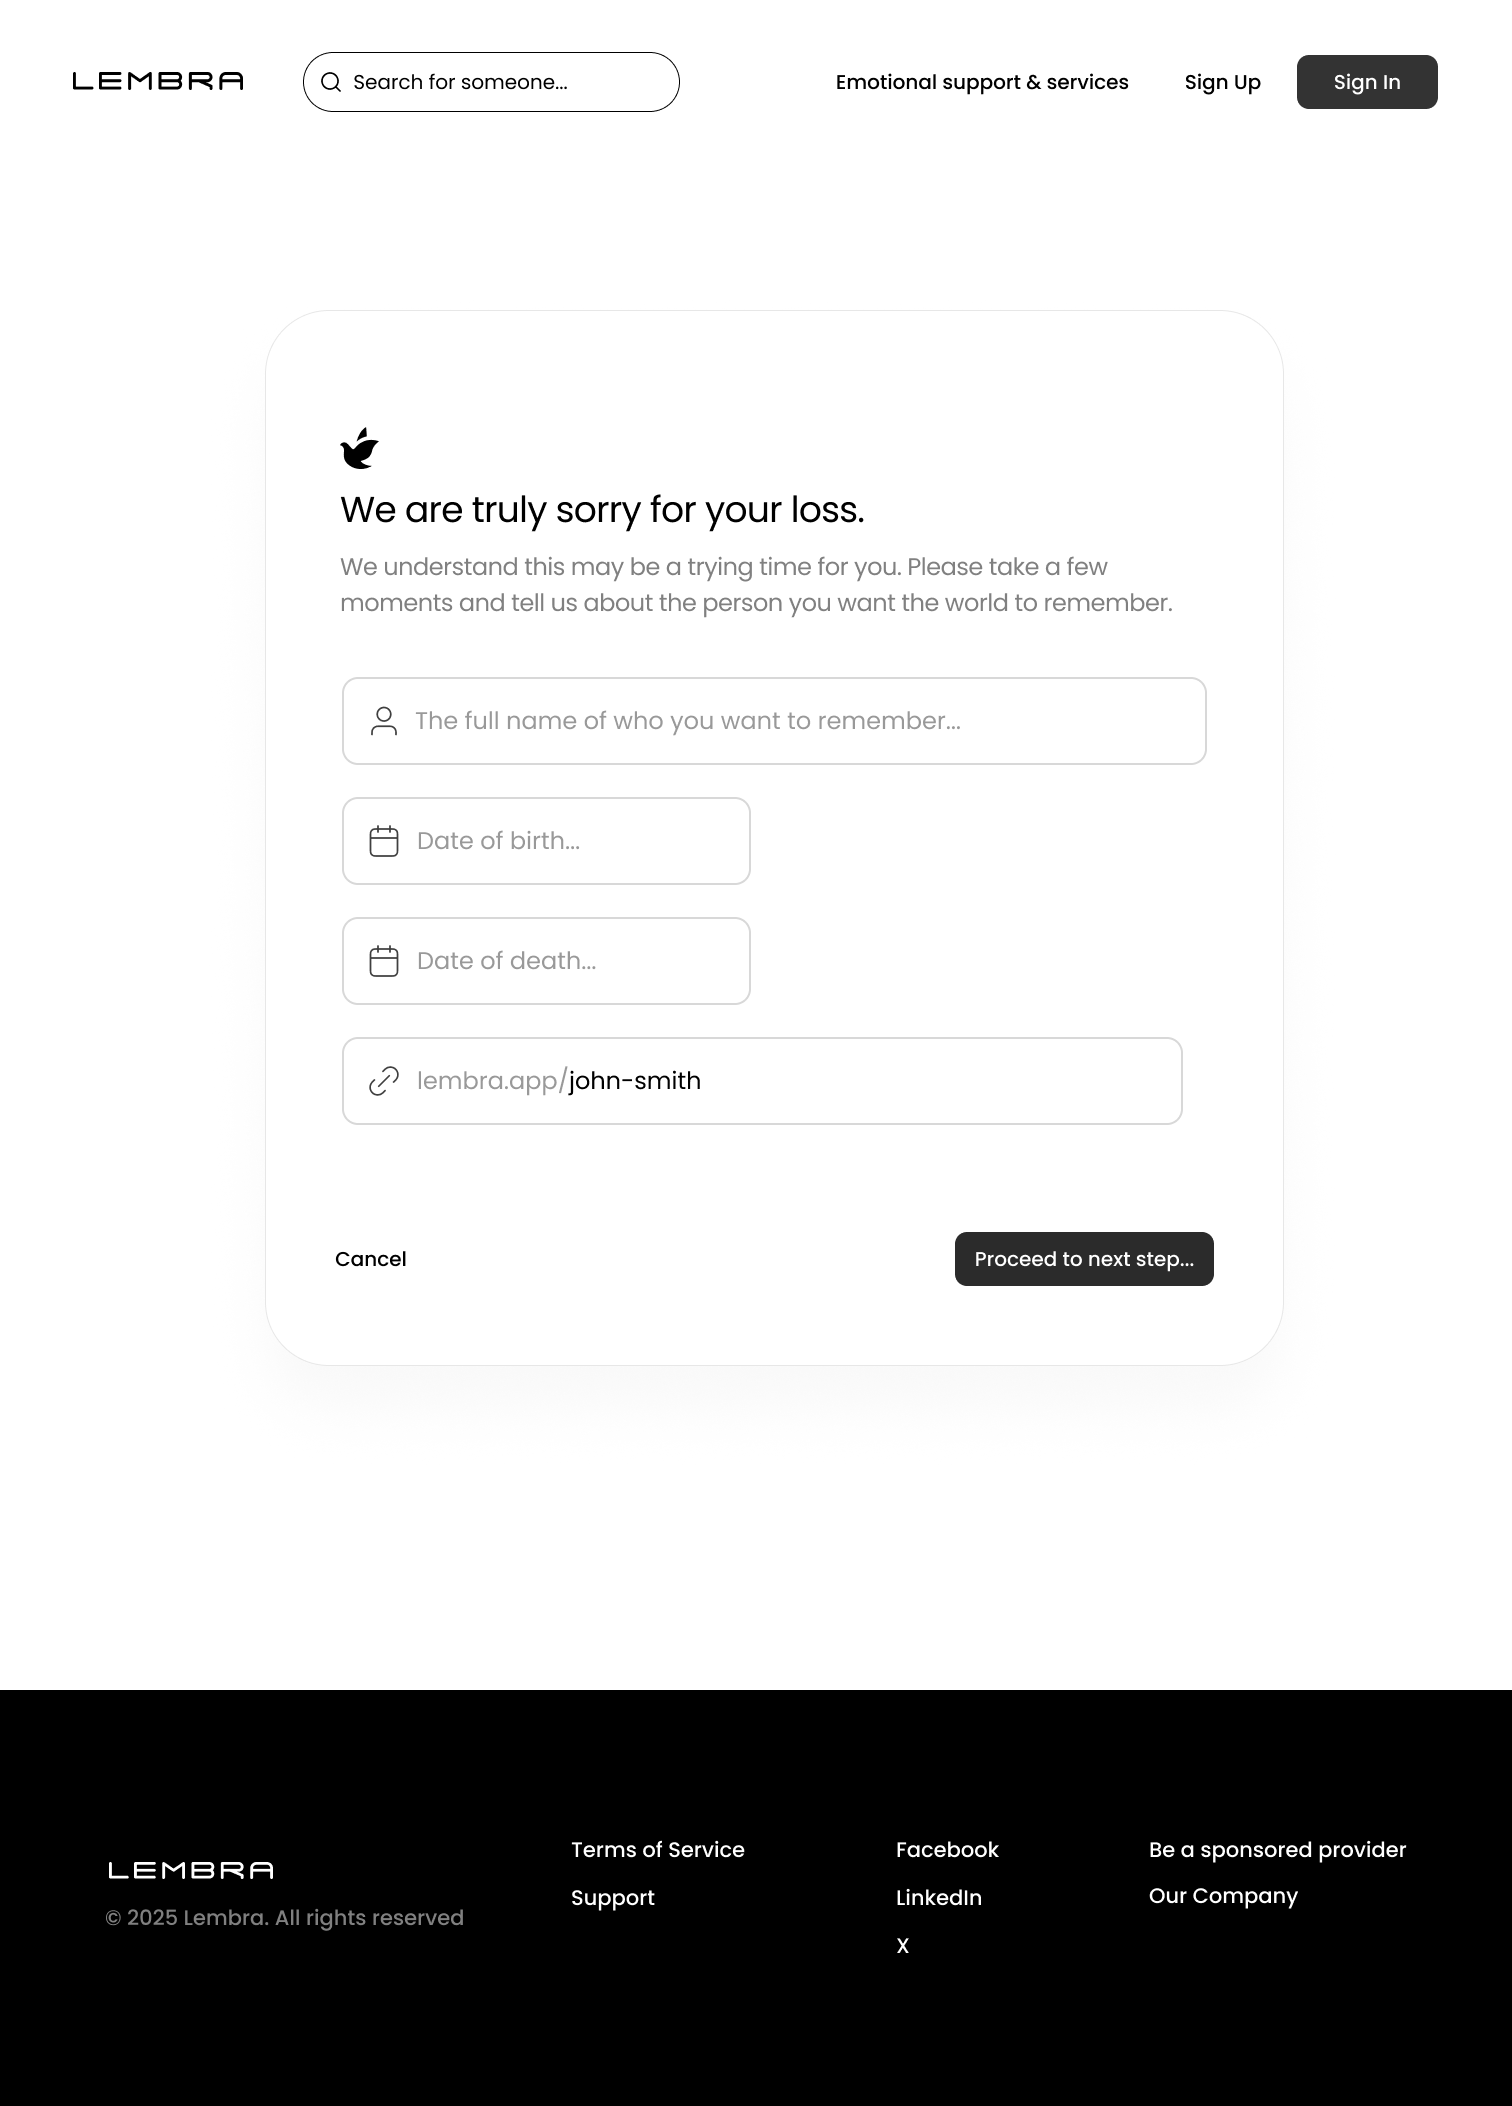This screenshot has height=2106, width=1512.
Task: Visit the Facebook footer link
Action: click(947, 1850)
